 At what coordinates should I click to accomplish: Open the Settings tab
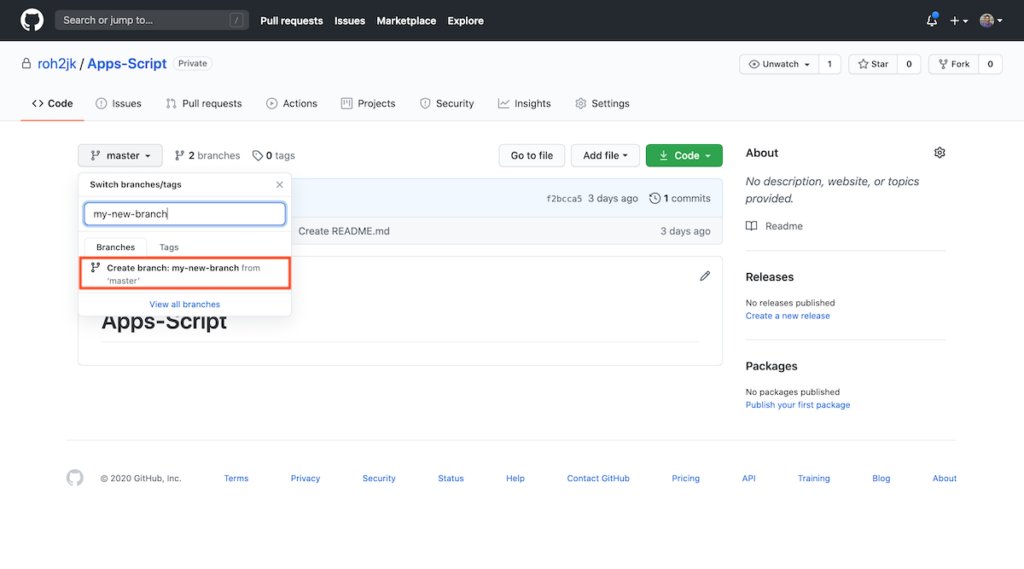tap(602, 103)
